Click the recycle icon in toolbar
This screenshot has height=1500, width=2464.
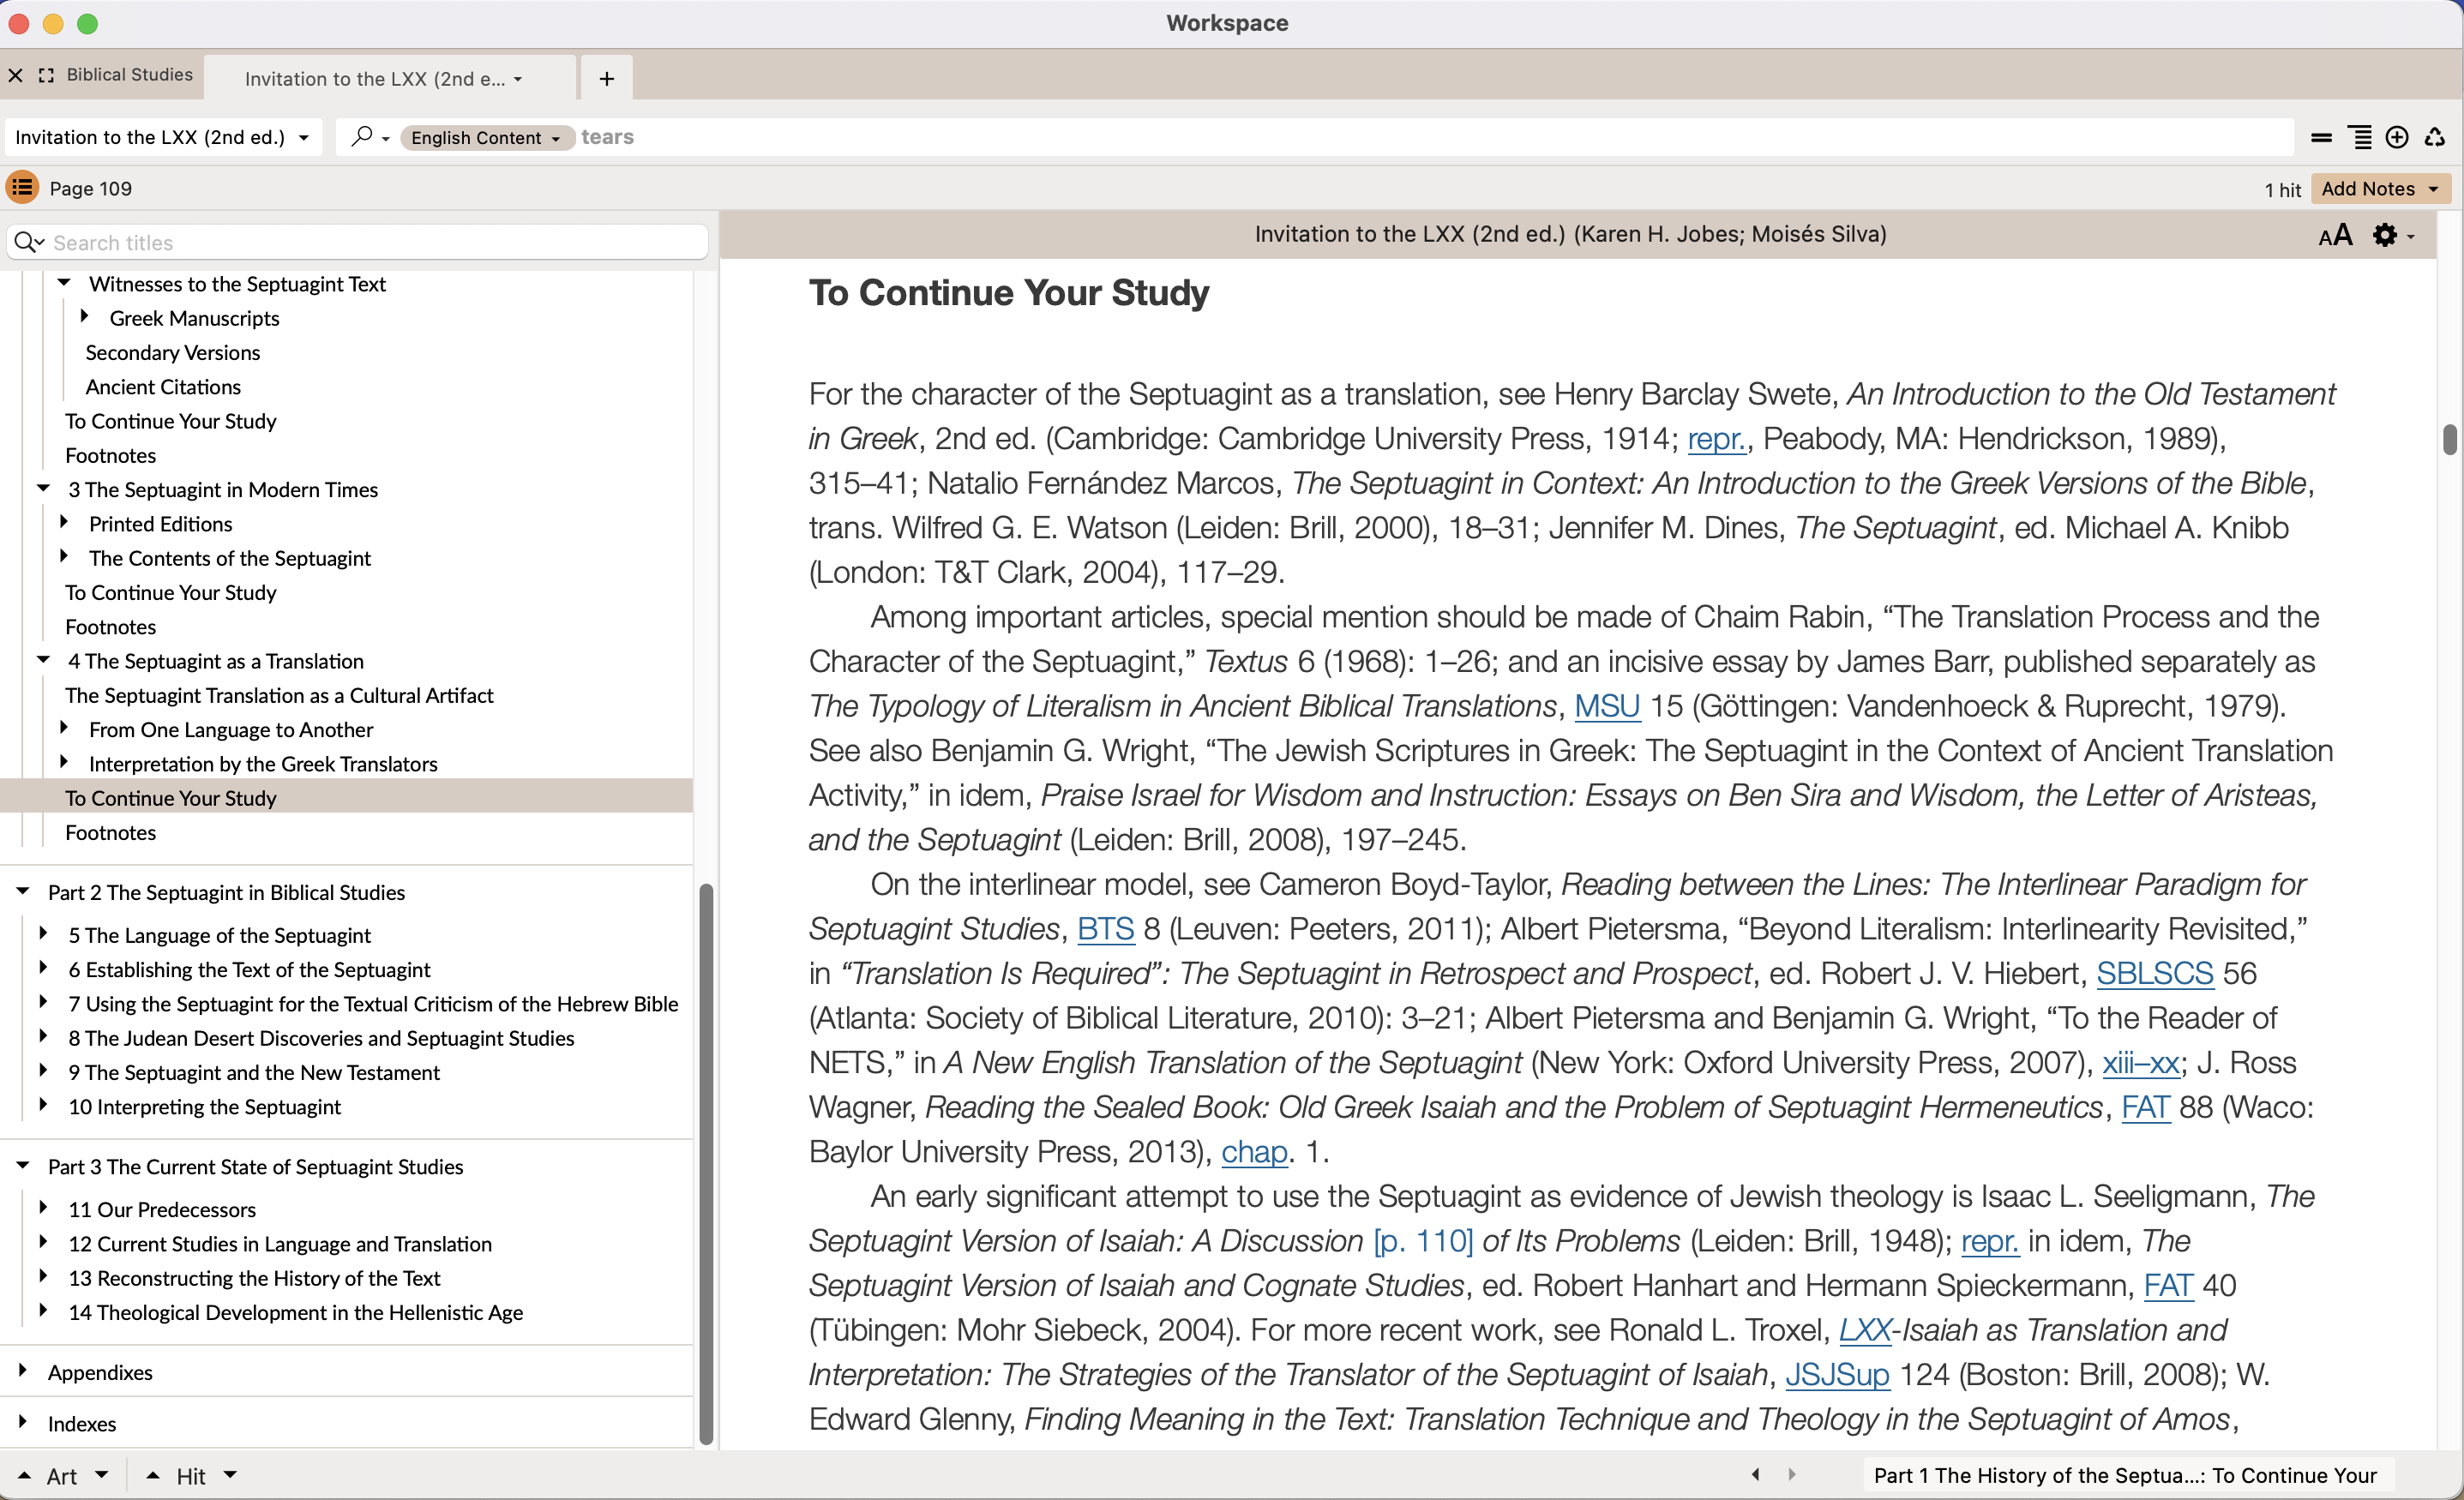pyautogui.click(x=2434, y=137)
